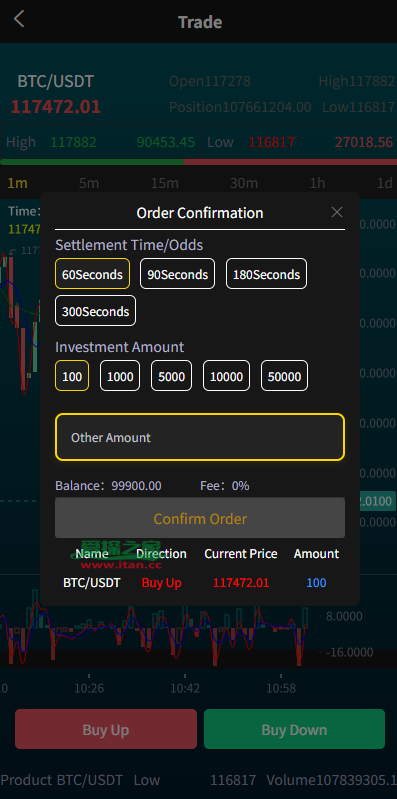Open the 15m chart interval tab

pos(165,183)
